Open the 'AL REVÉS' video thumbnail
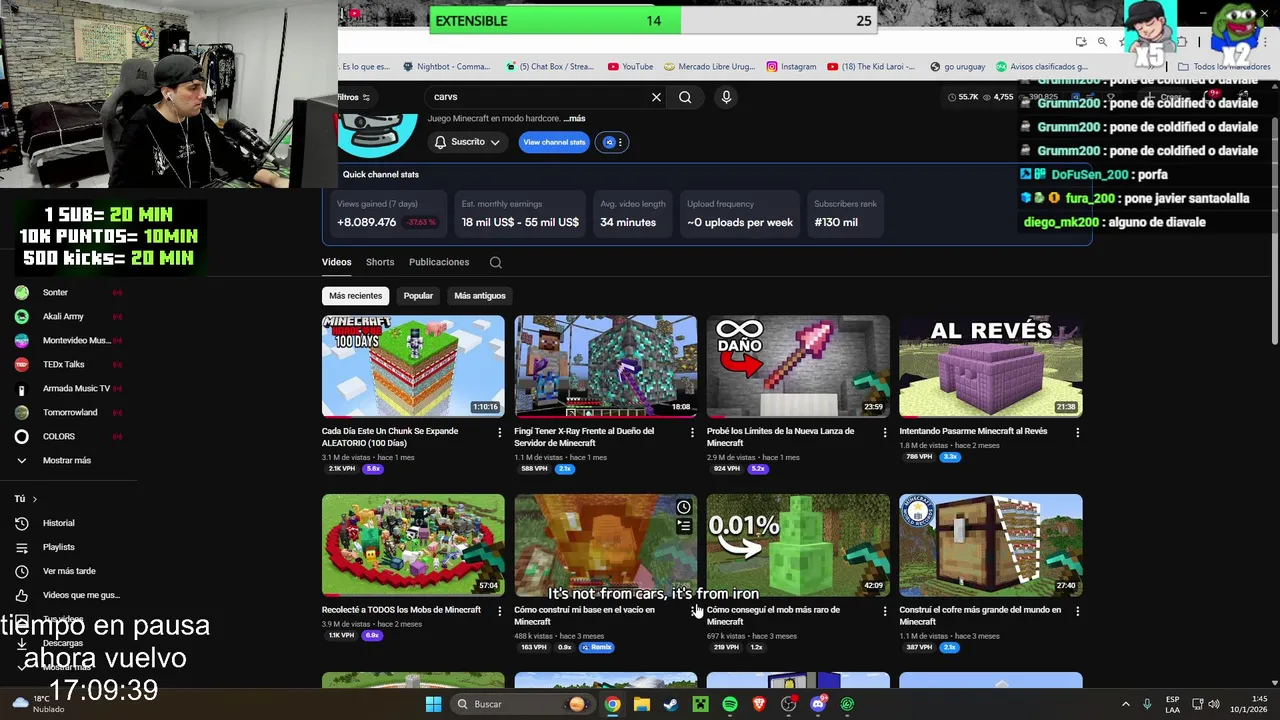Viewport: 1280px width, 720px height. click(x=990, y=366)
